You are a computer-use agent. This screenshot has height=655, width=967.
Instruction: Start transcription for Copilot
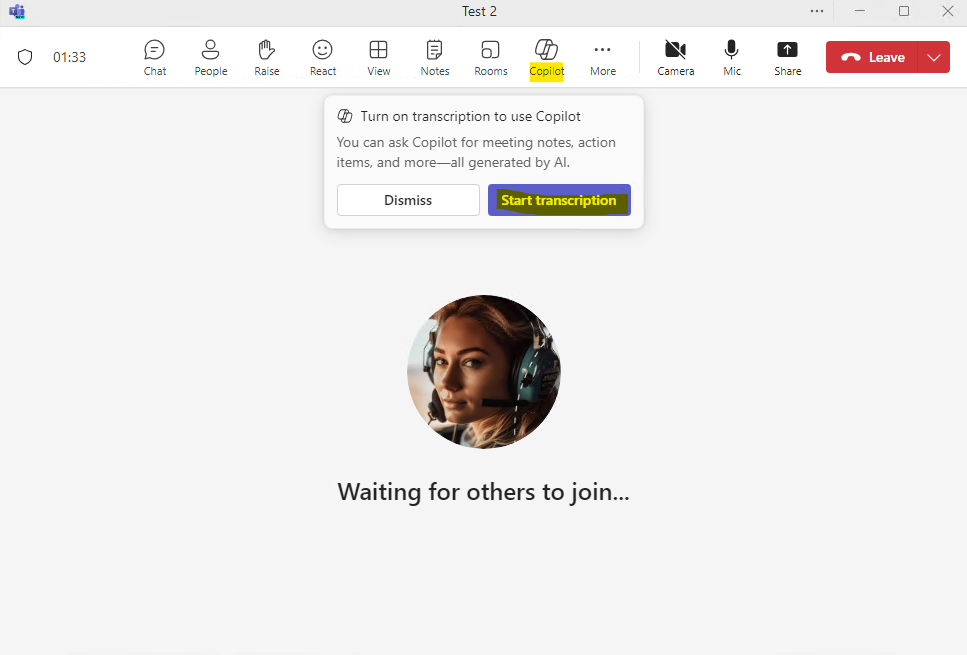click(x=559, y=200)
